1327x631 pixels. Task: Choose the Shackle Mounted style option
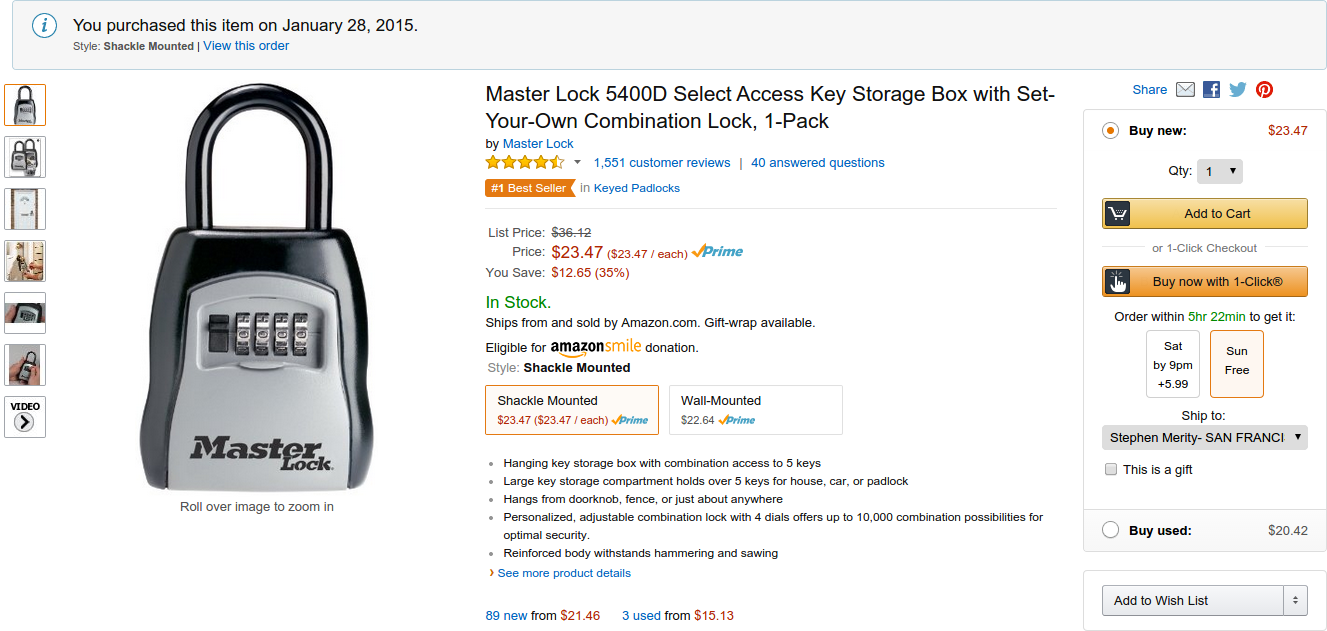(x=572, y=410)
